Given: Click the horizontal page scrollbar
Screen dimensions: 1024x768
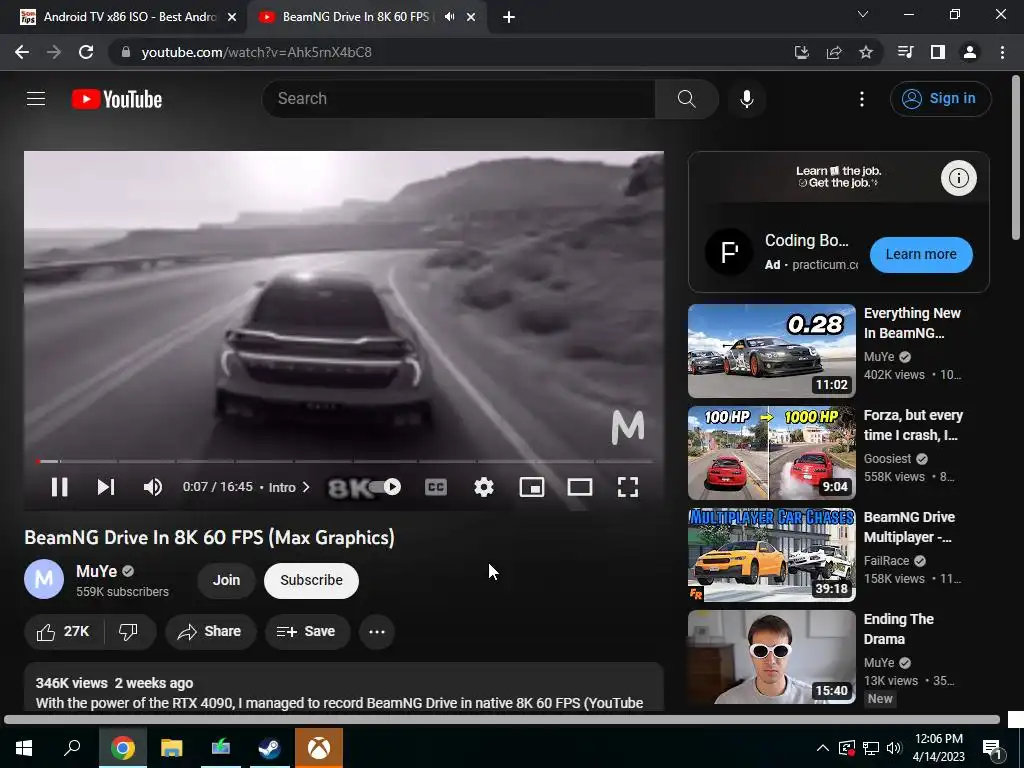Looking at the screenshot, I should point(502,720).
